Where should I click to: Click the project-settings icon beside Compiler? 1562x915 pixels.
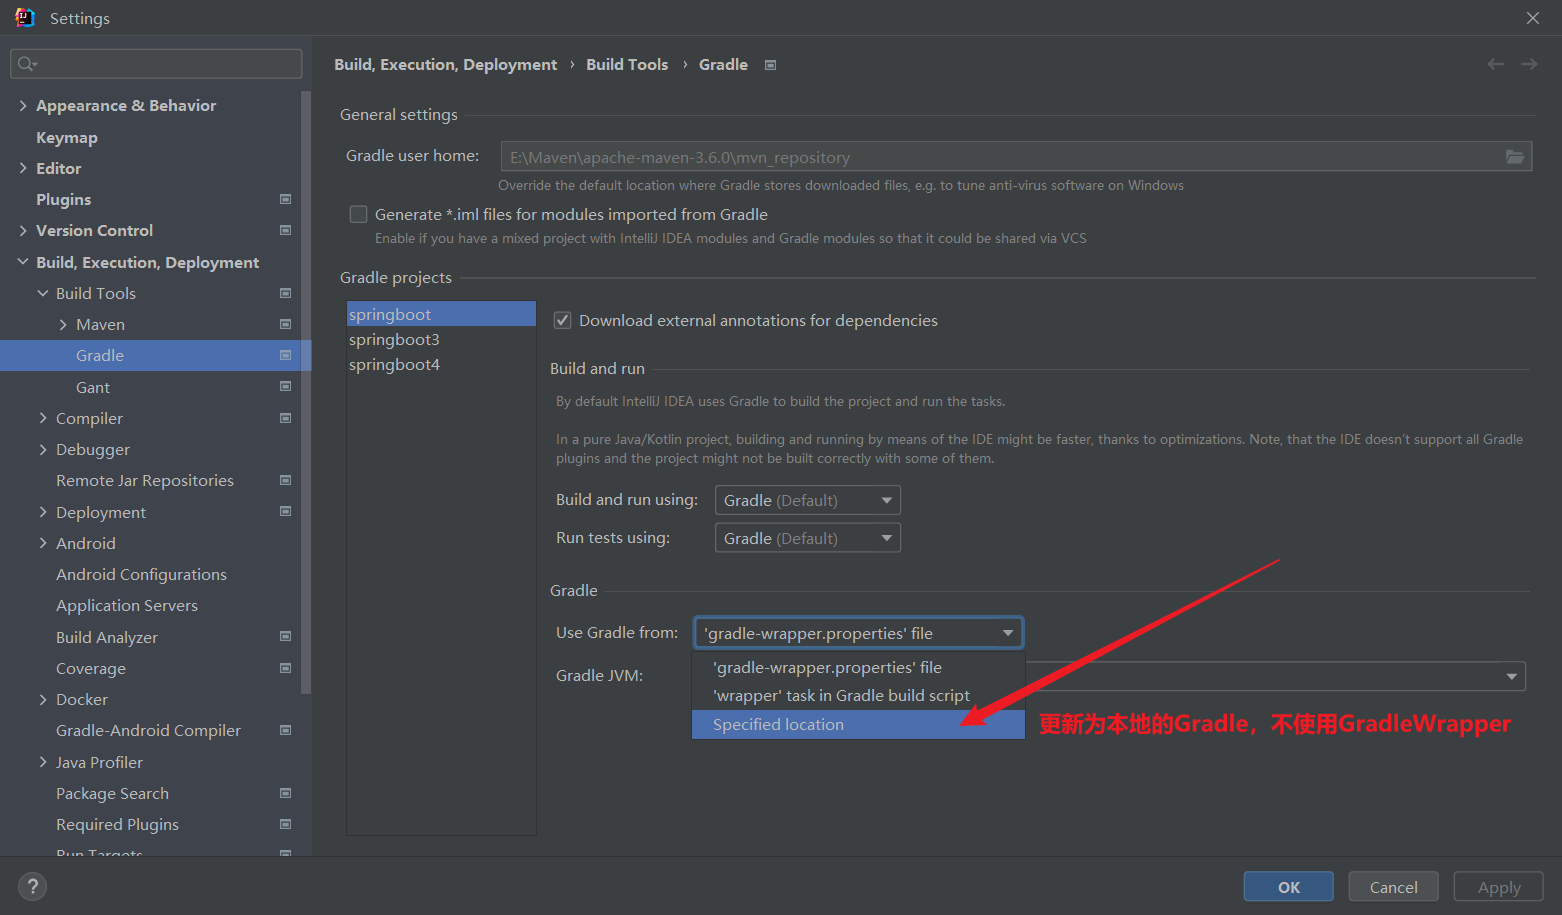285,418
